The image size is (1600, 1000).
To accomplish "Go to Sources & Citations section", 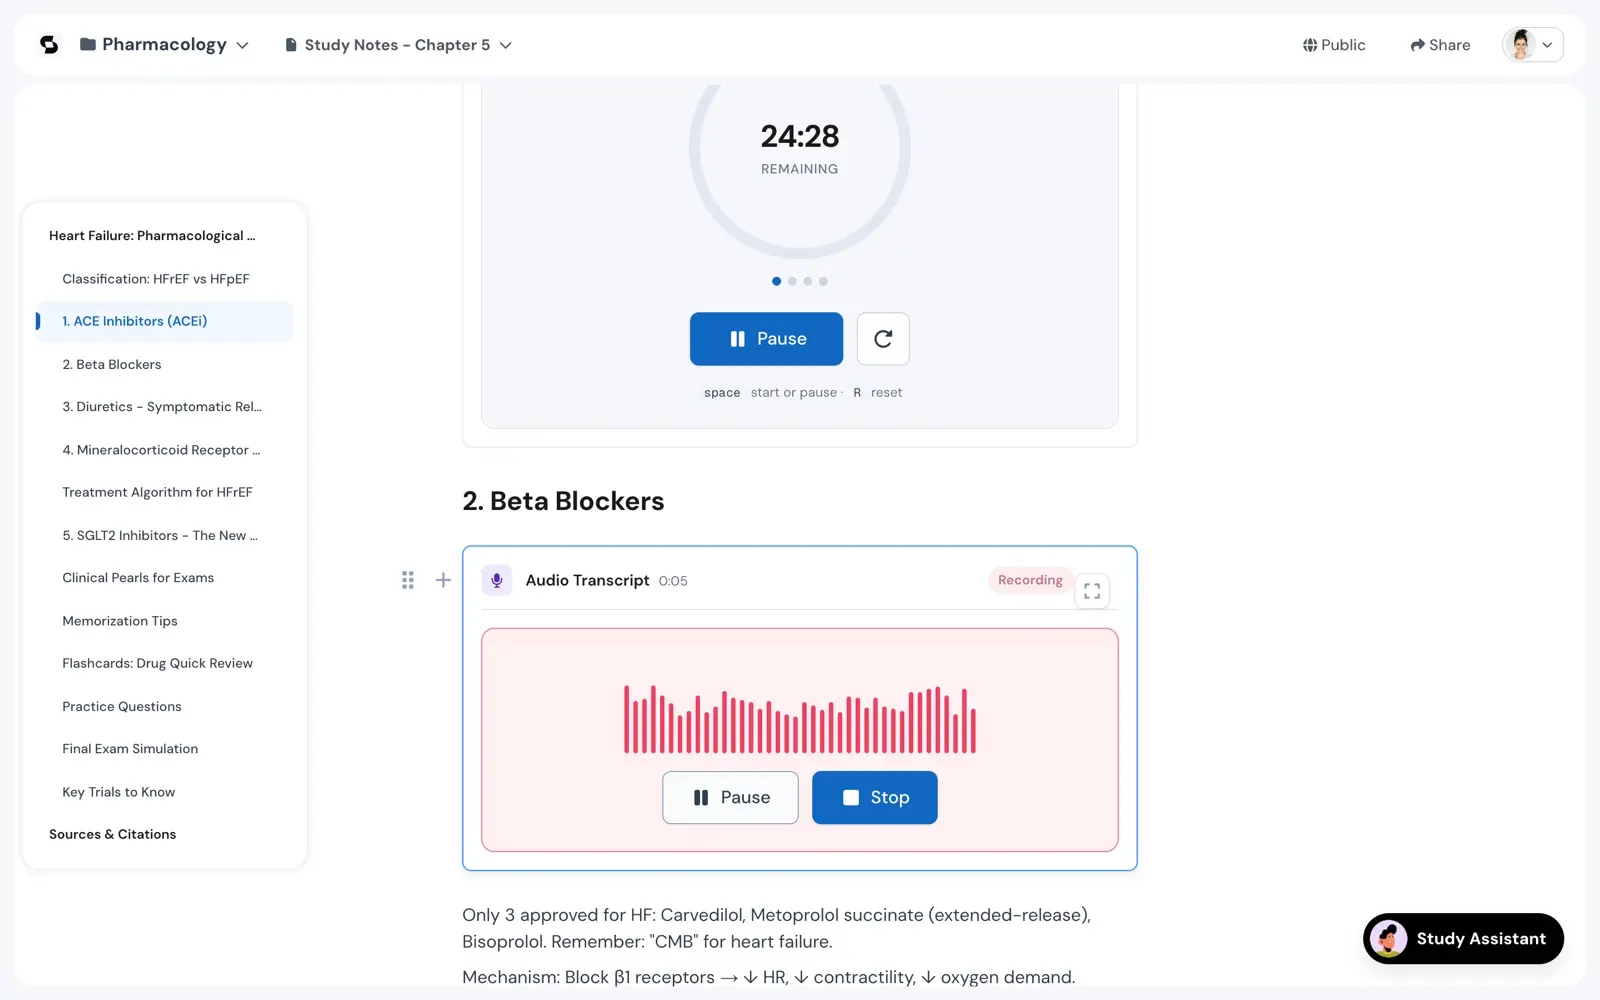I will point(112,834).
